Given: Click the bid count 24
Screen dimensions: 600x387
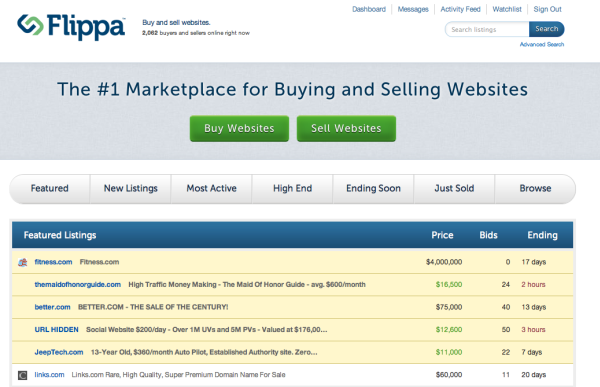Looking at the screenshot, I should [506, 285].
